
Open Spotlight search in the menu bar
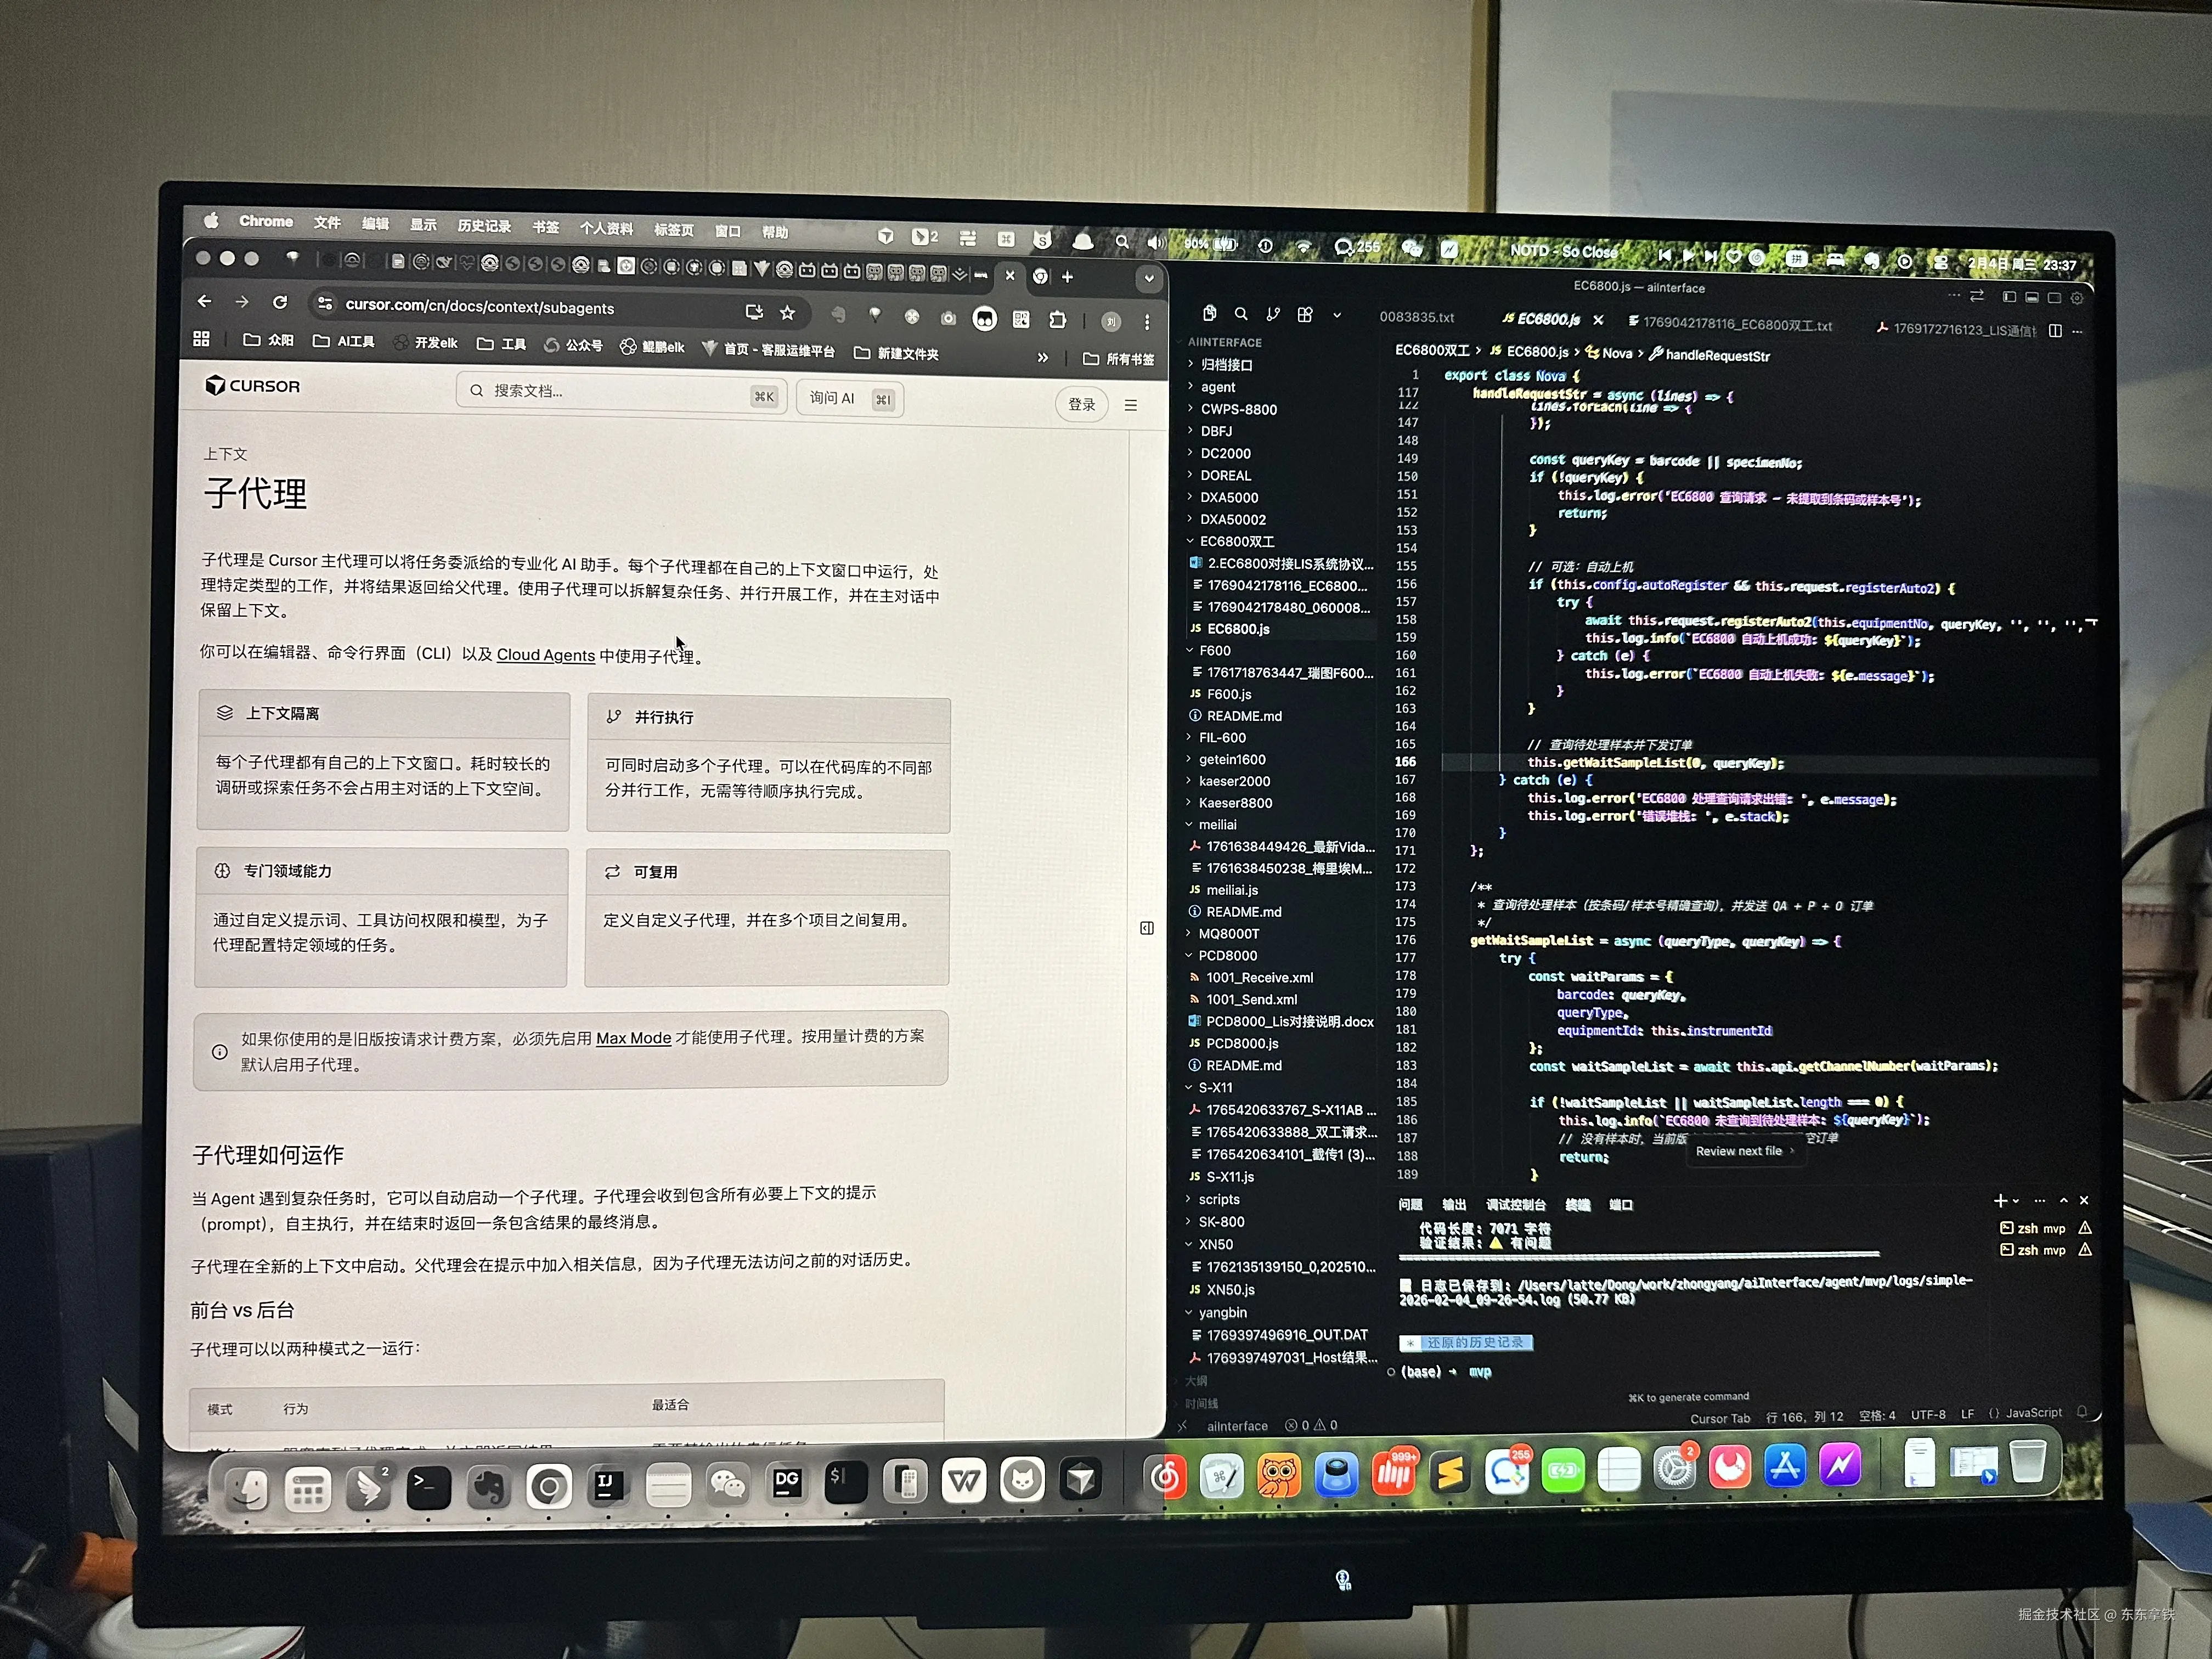[x=1122, y=242]
